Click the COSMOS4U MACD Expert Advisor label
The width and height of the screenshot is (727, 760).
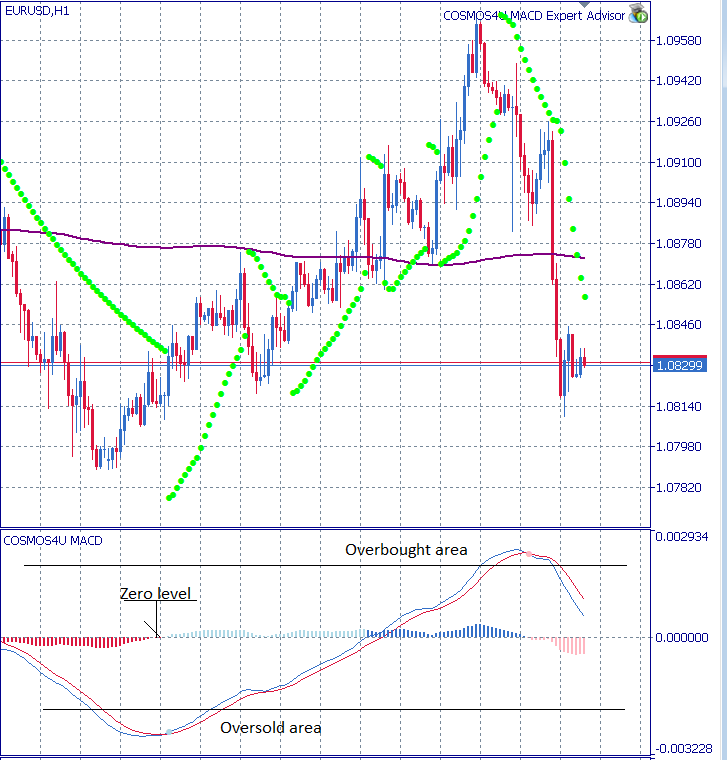tap(534, 16)
